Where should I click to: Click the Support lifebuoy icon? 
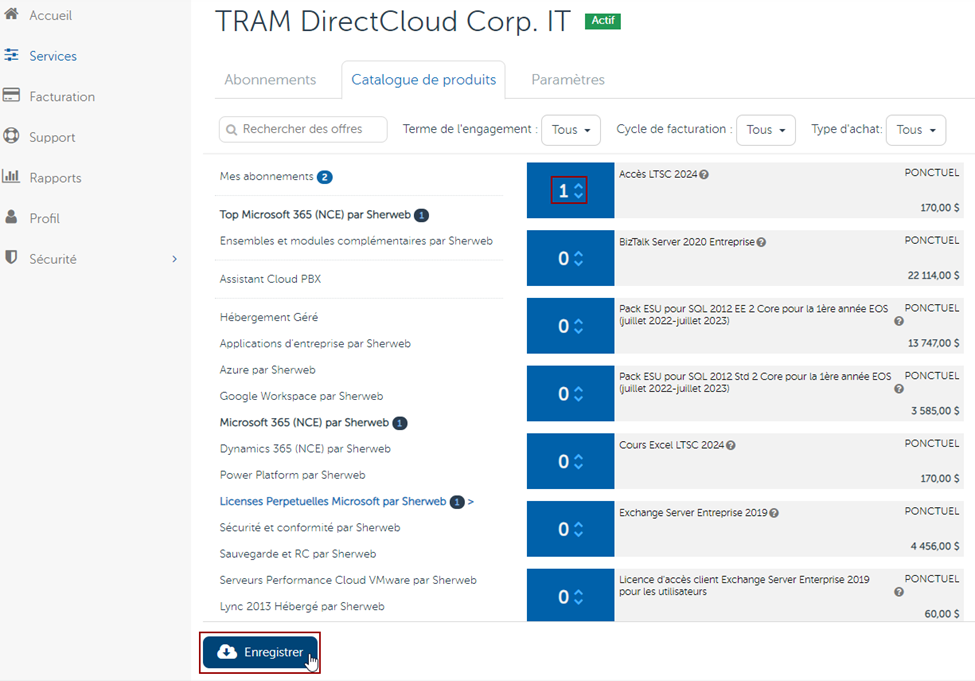(11, 136)
